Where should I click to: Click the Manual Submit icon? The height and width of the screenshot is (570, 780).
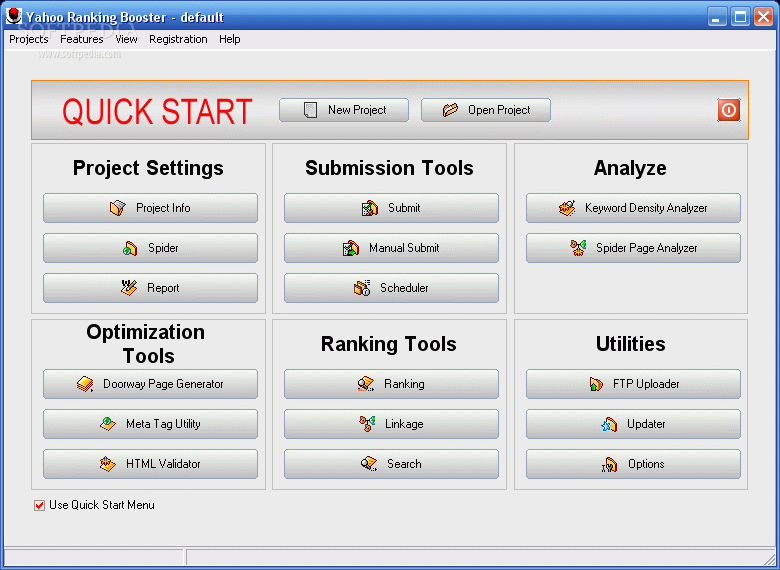tap(351, 248)
